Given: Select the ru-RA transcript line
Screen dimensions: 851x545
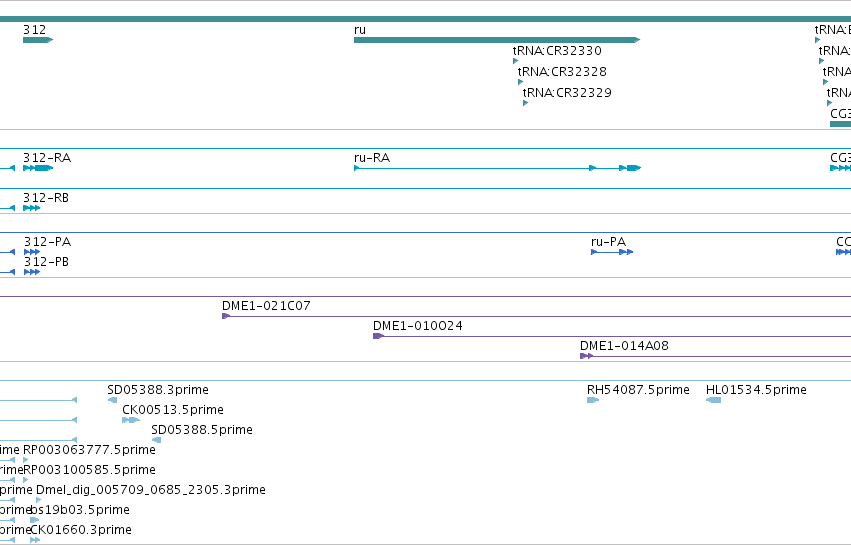Looking at the screenshot, I should coord(497,168).
